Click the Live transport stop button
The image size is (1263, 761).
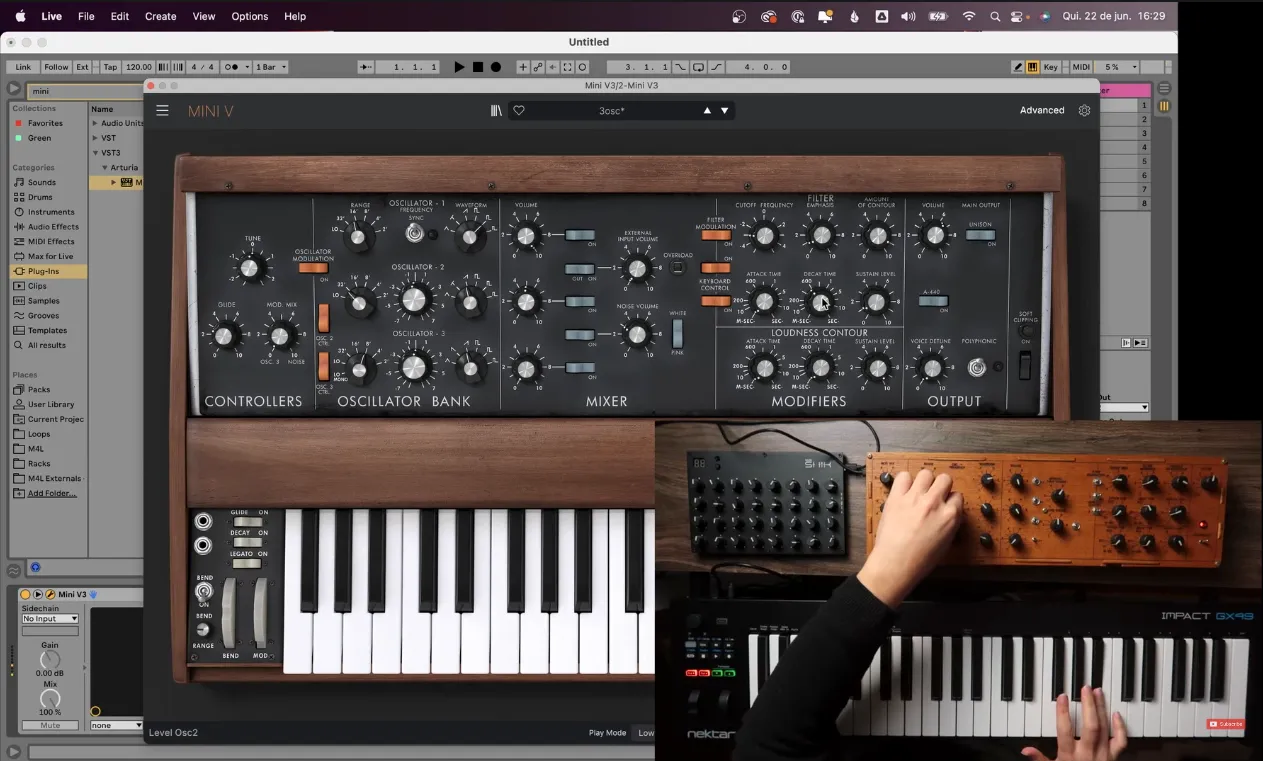tap(478, 67)
